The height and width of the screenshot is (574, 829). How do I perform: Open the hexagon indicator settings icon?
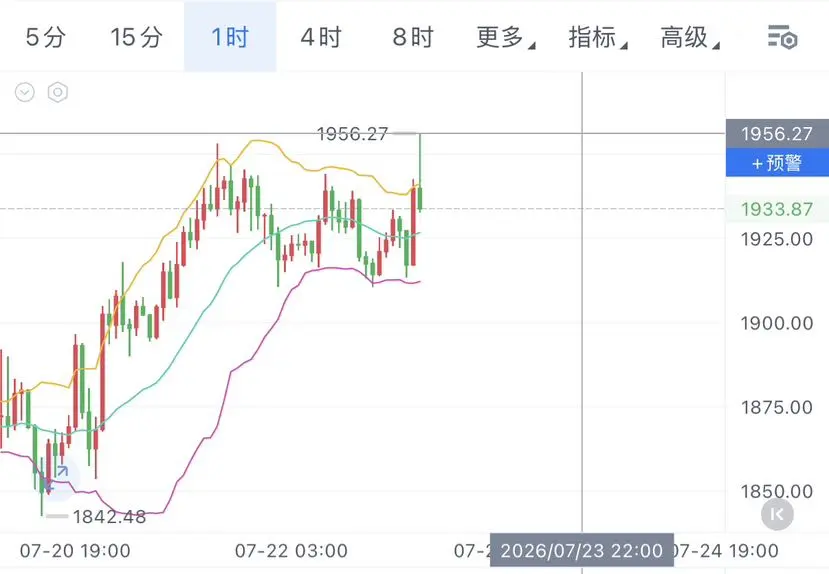click(x=58, y=92)
